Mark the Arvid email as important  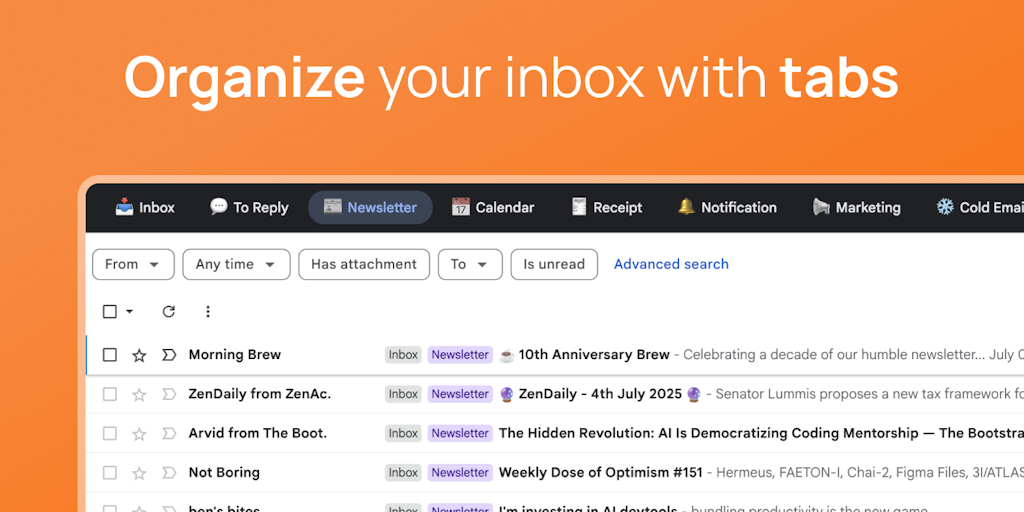pos(168,434)
